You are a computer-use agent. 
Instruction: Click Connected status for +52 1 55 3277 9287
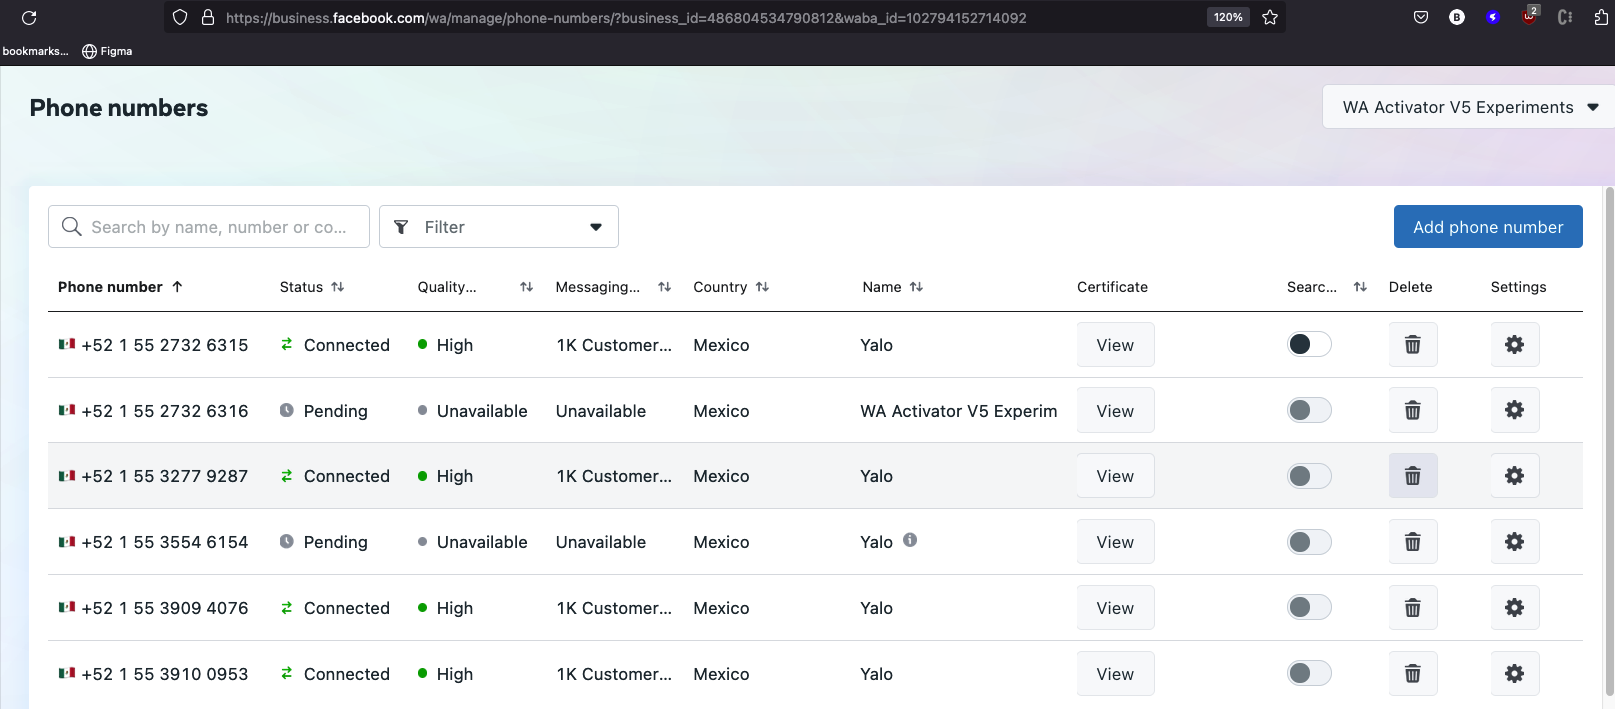point(346,476)
